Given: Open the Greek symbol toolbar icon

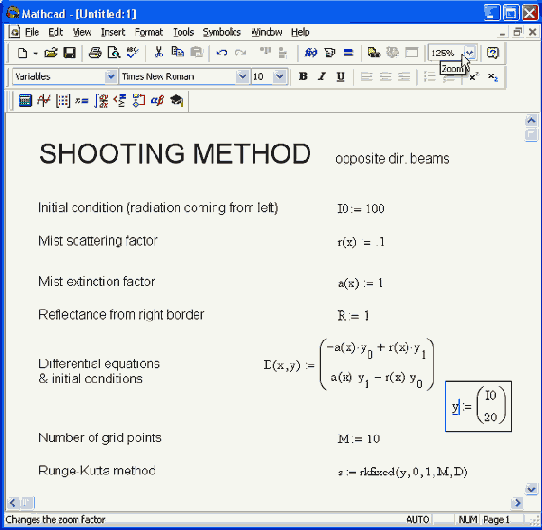Looking at the screenshot, I should coord(157,101).
